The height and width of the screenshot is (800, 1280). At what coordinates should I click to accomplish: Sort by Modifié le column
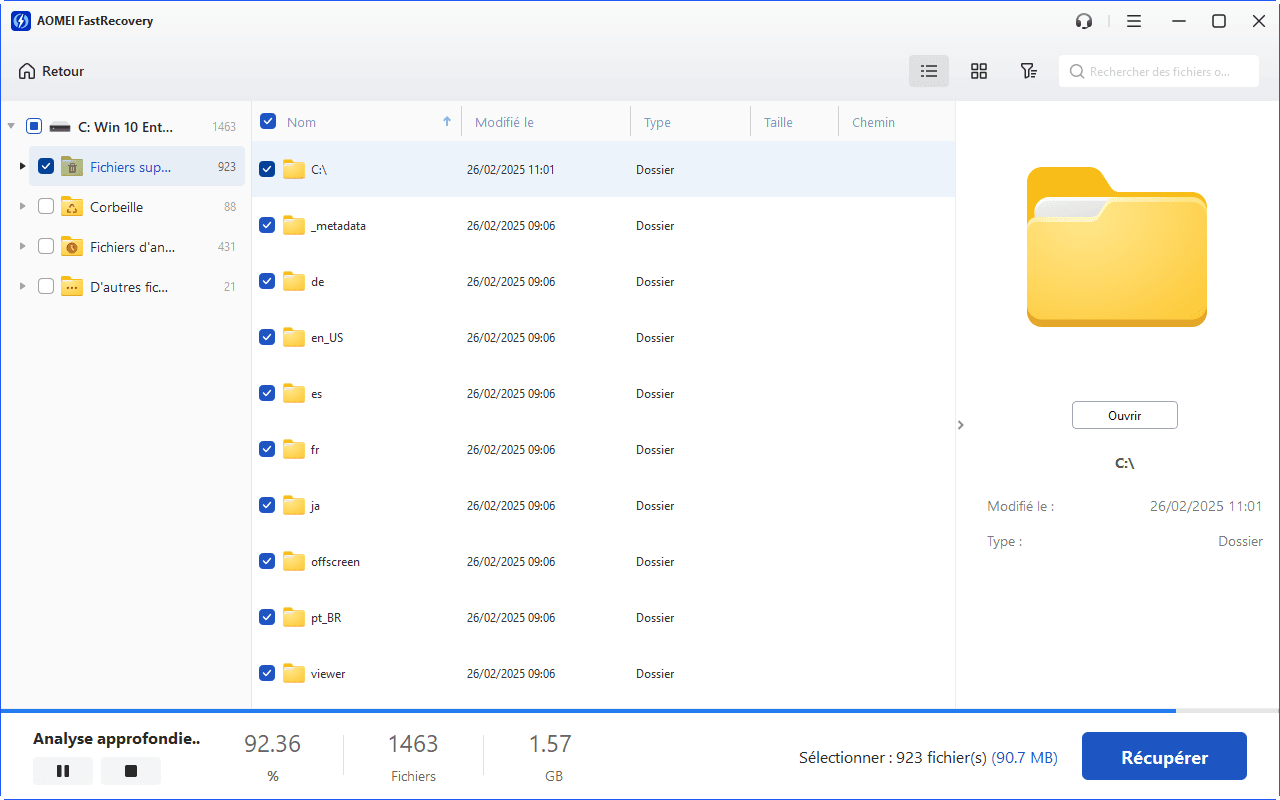point(504,122)
